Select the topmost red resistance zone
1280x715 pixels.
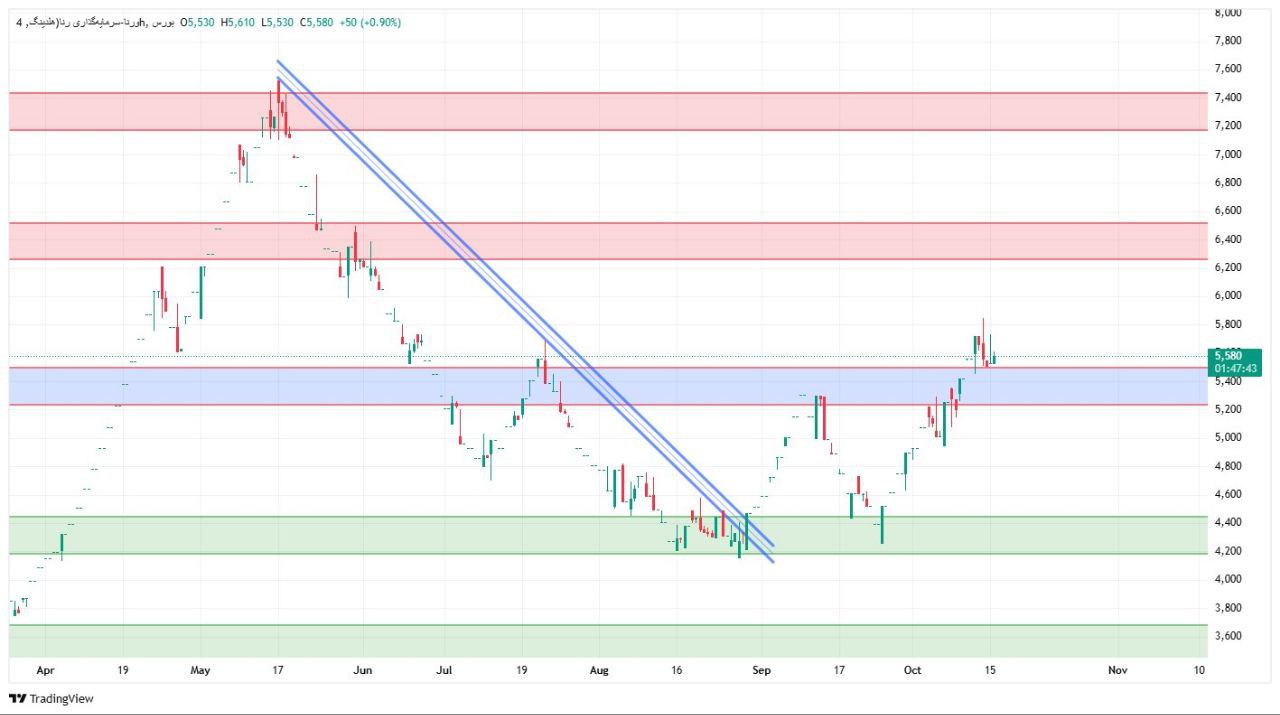(600, 111)
